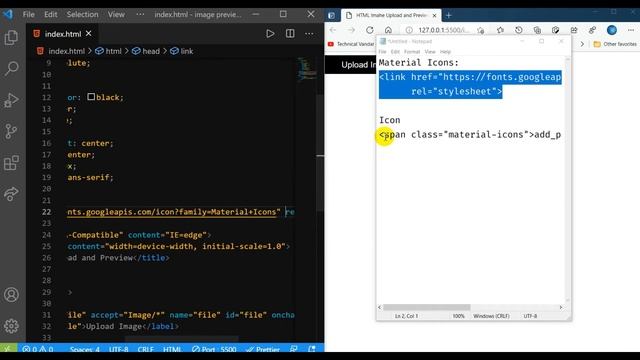This screenshot has width=640, height=360.
Task: Close the index.html editor tab
Action: coord(89,33)
